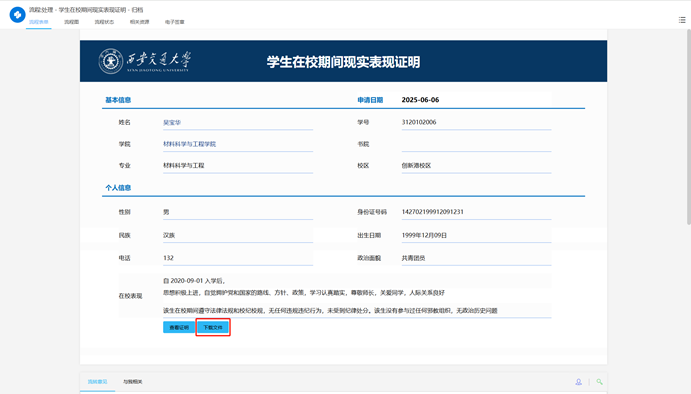
Task: Click the 下载文件 button
Action: [213, 327]
